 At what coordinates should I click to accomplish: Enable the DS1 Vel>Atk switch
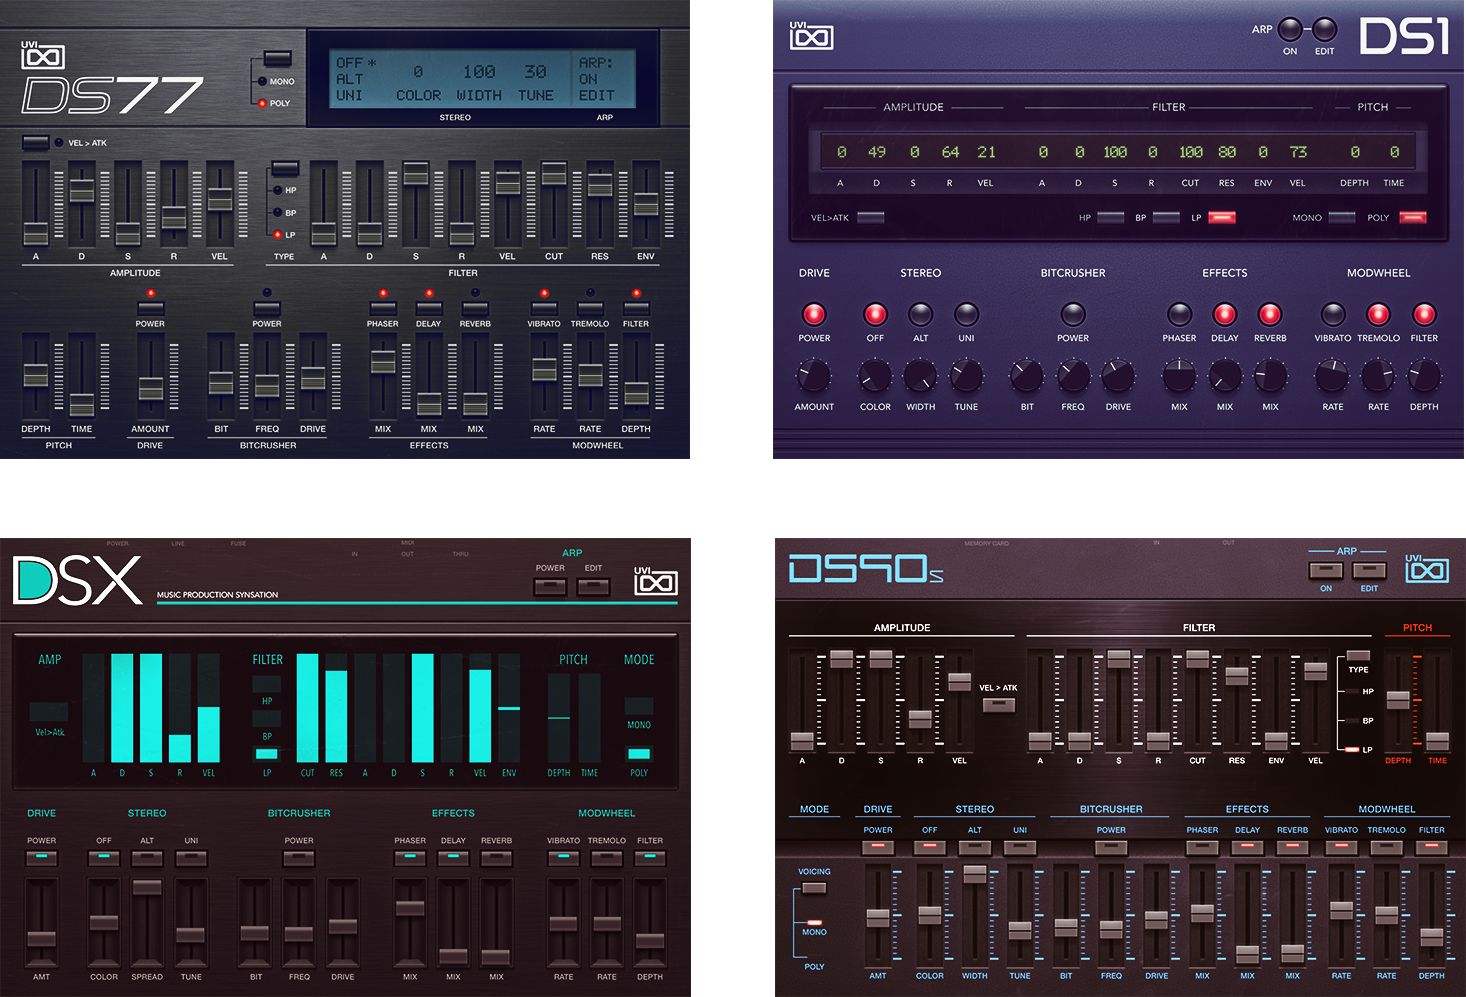pos(870,217)
